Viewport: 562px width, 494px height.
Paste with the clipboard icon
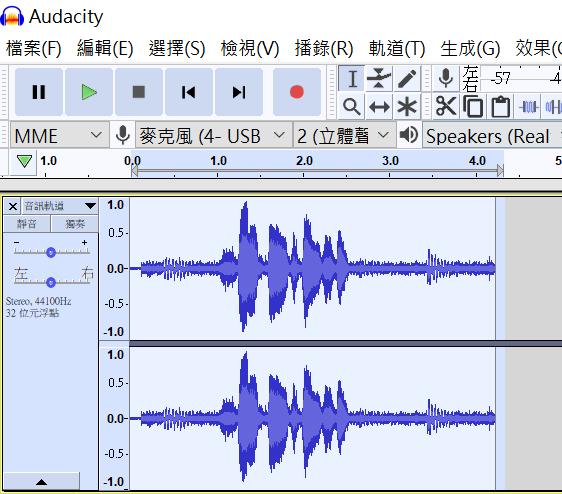click(500, 106)
